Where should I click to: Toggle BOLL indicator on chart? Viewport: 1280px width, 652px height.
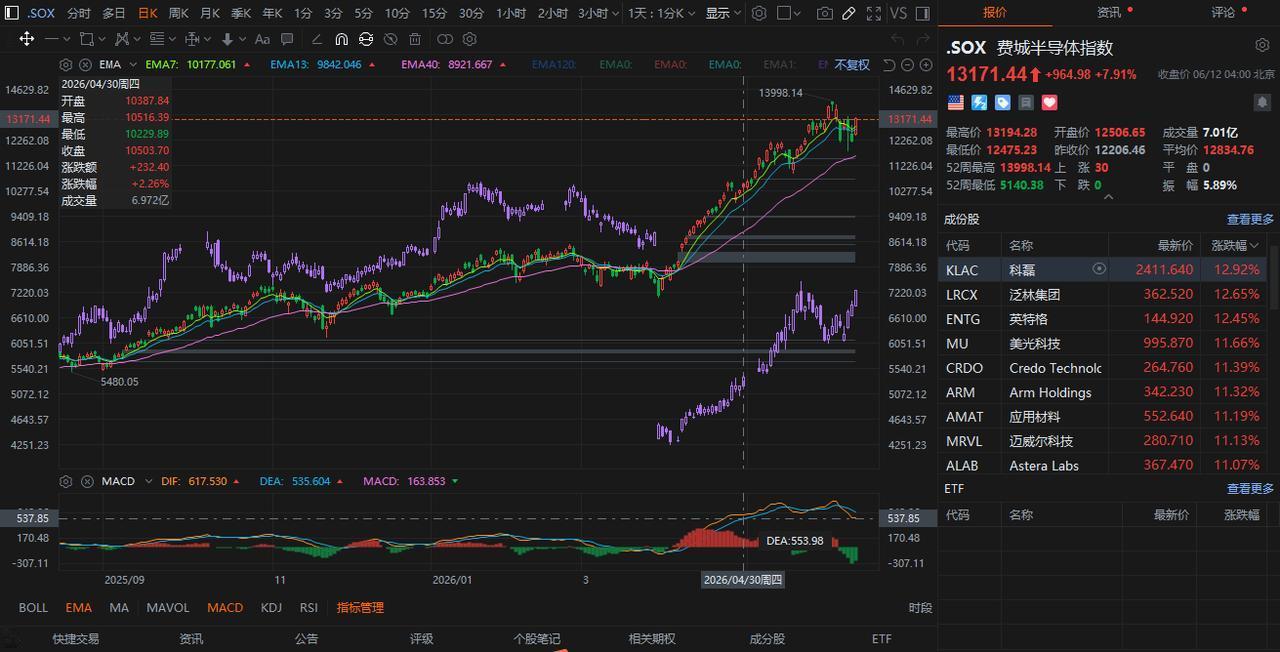click(33, 607)
